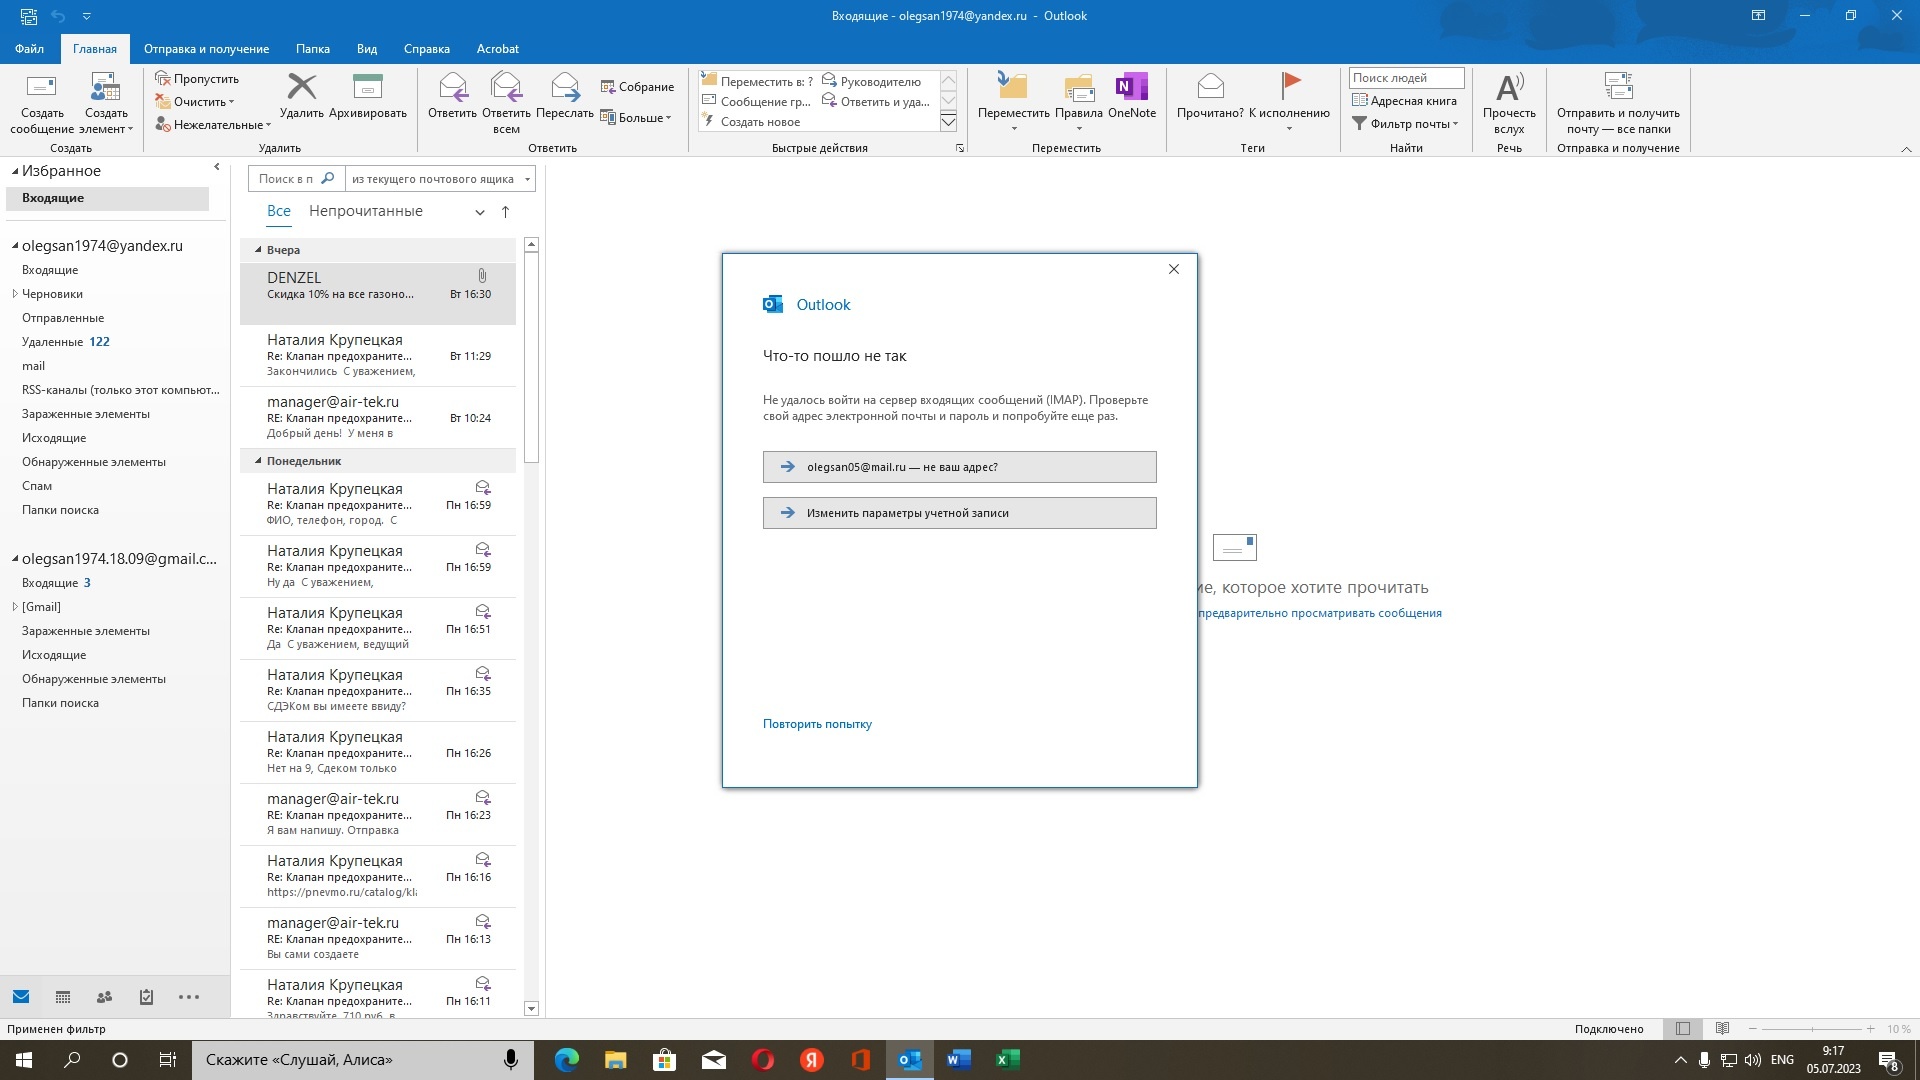
Task: Click the zoom slider in the status bar
Action: (x=1811, y=1029)
